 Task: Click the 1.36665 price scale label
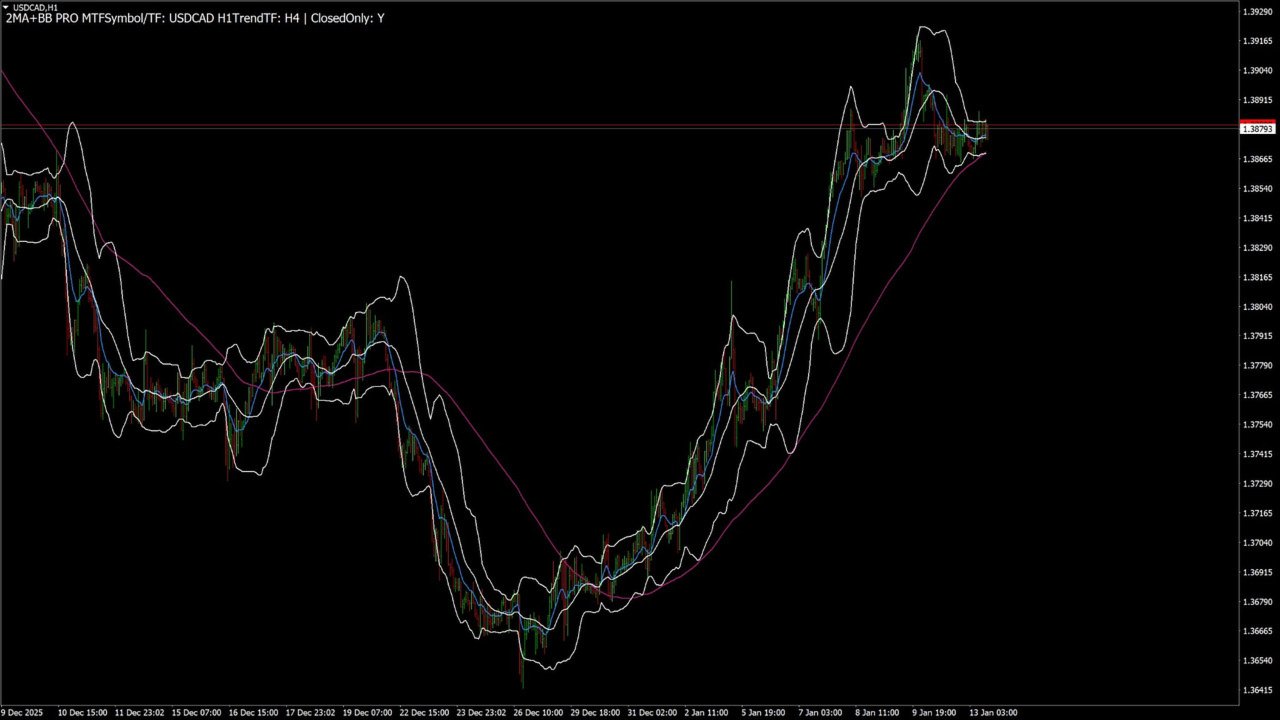1257,631
